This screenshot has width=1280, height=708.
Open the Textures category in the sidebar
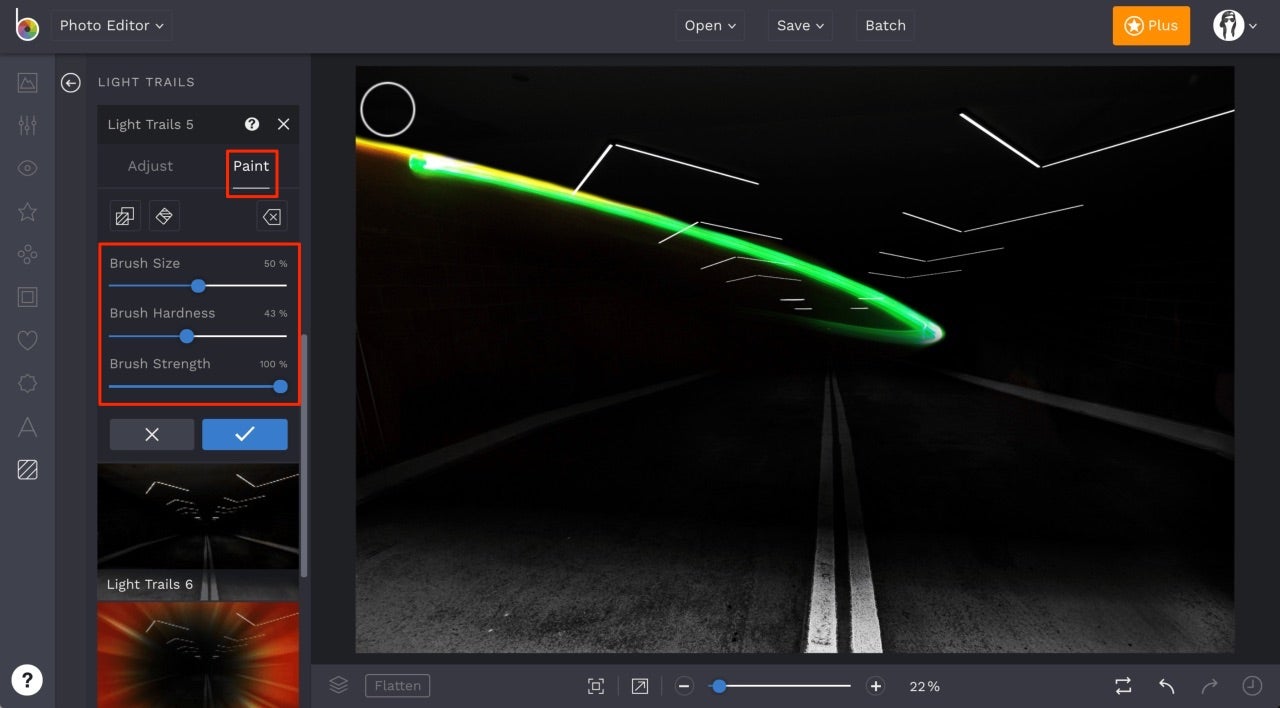pos(27,469)
